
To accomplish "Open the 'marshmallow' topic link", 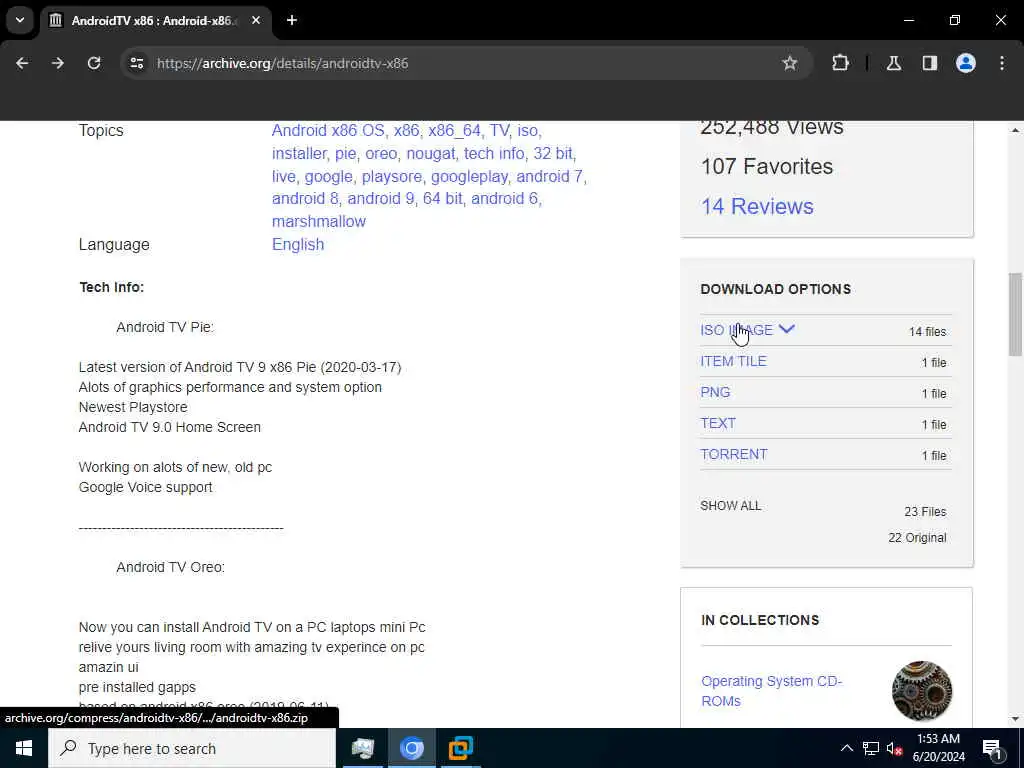I will click(319, 221).
